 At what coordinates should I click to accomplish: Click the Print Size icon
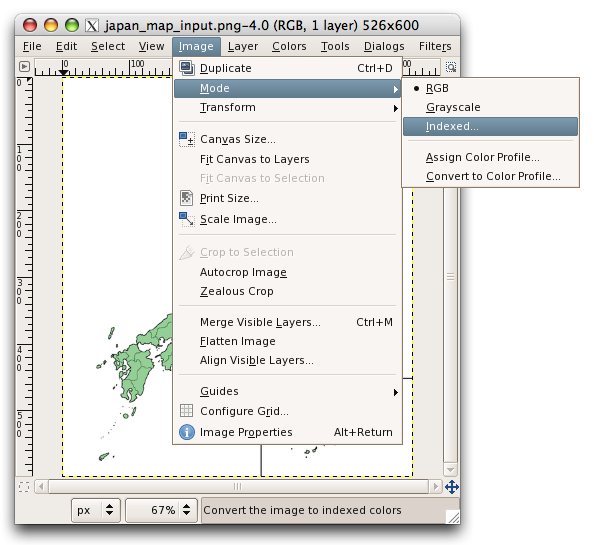[186, 198]
